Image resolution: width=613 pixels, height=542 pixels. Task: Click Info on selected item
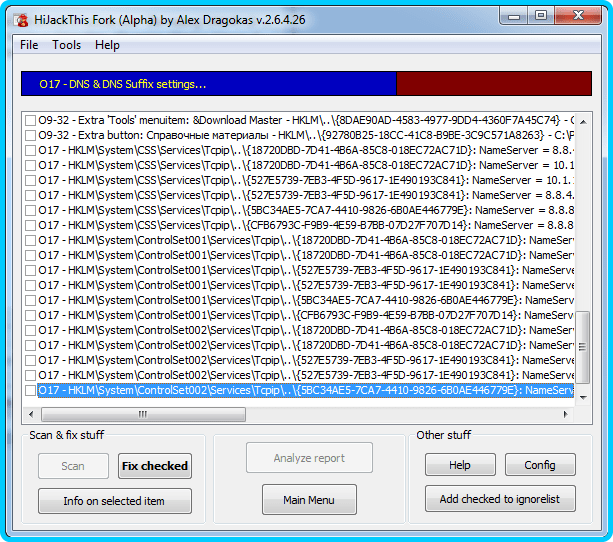(x=115, y=501)
